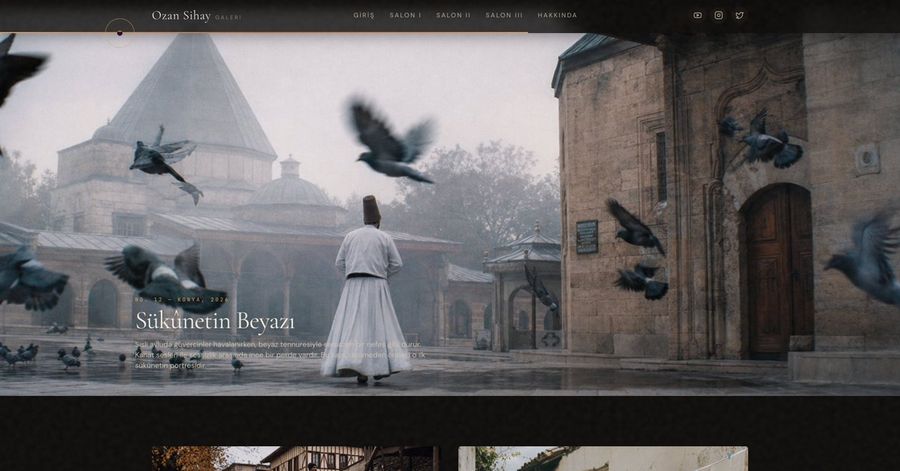Open the YouTube channel icon
The height and width of the screenshot is (471, 900).
[697, 15]
